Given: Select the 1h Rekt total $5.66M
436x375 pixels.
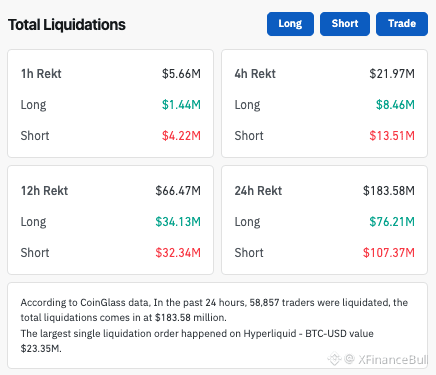Looking at the screenshot, I should 181,74.
